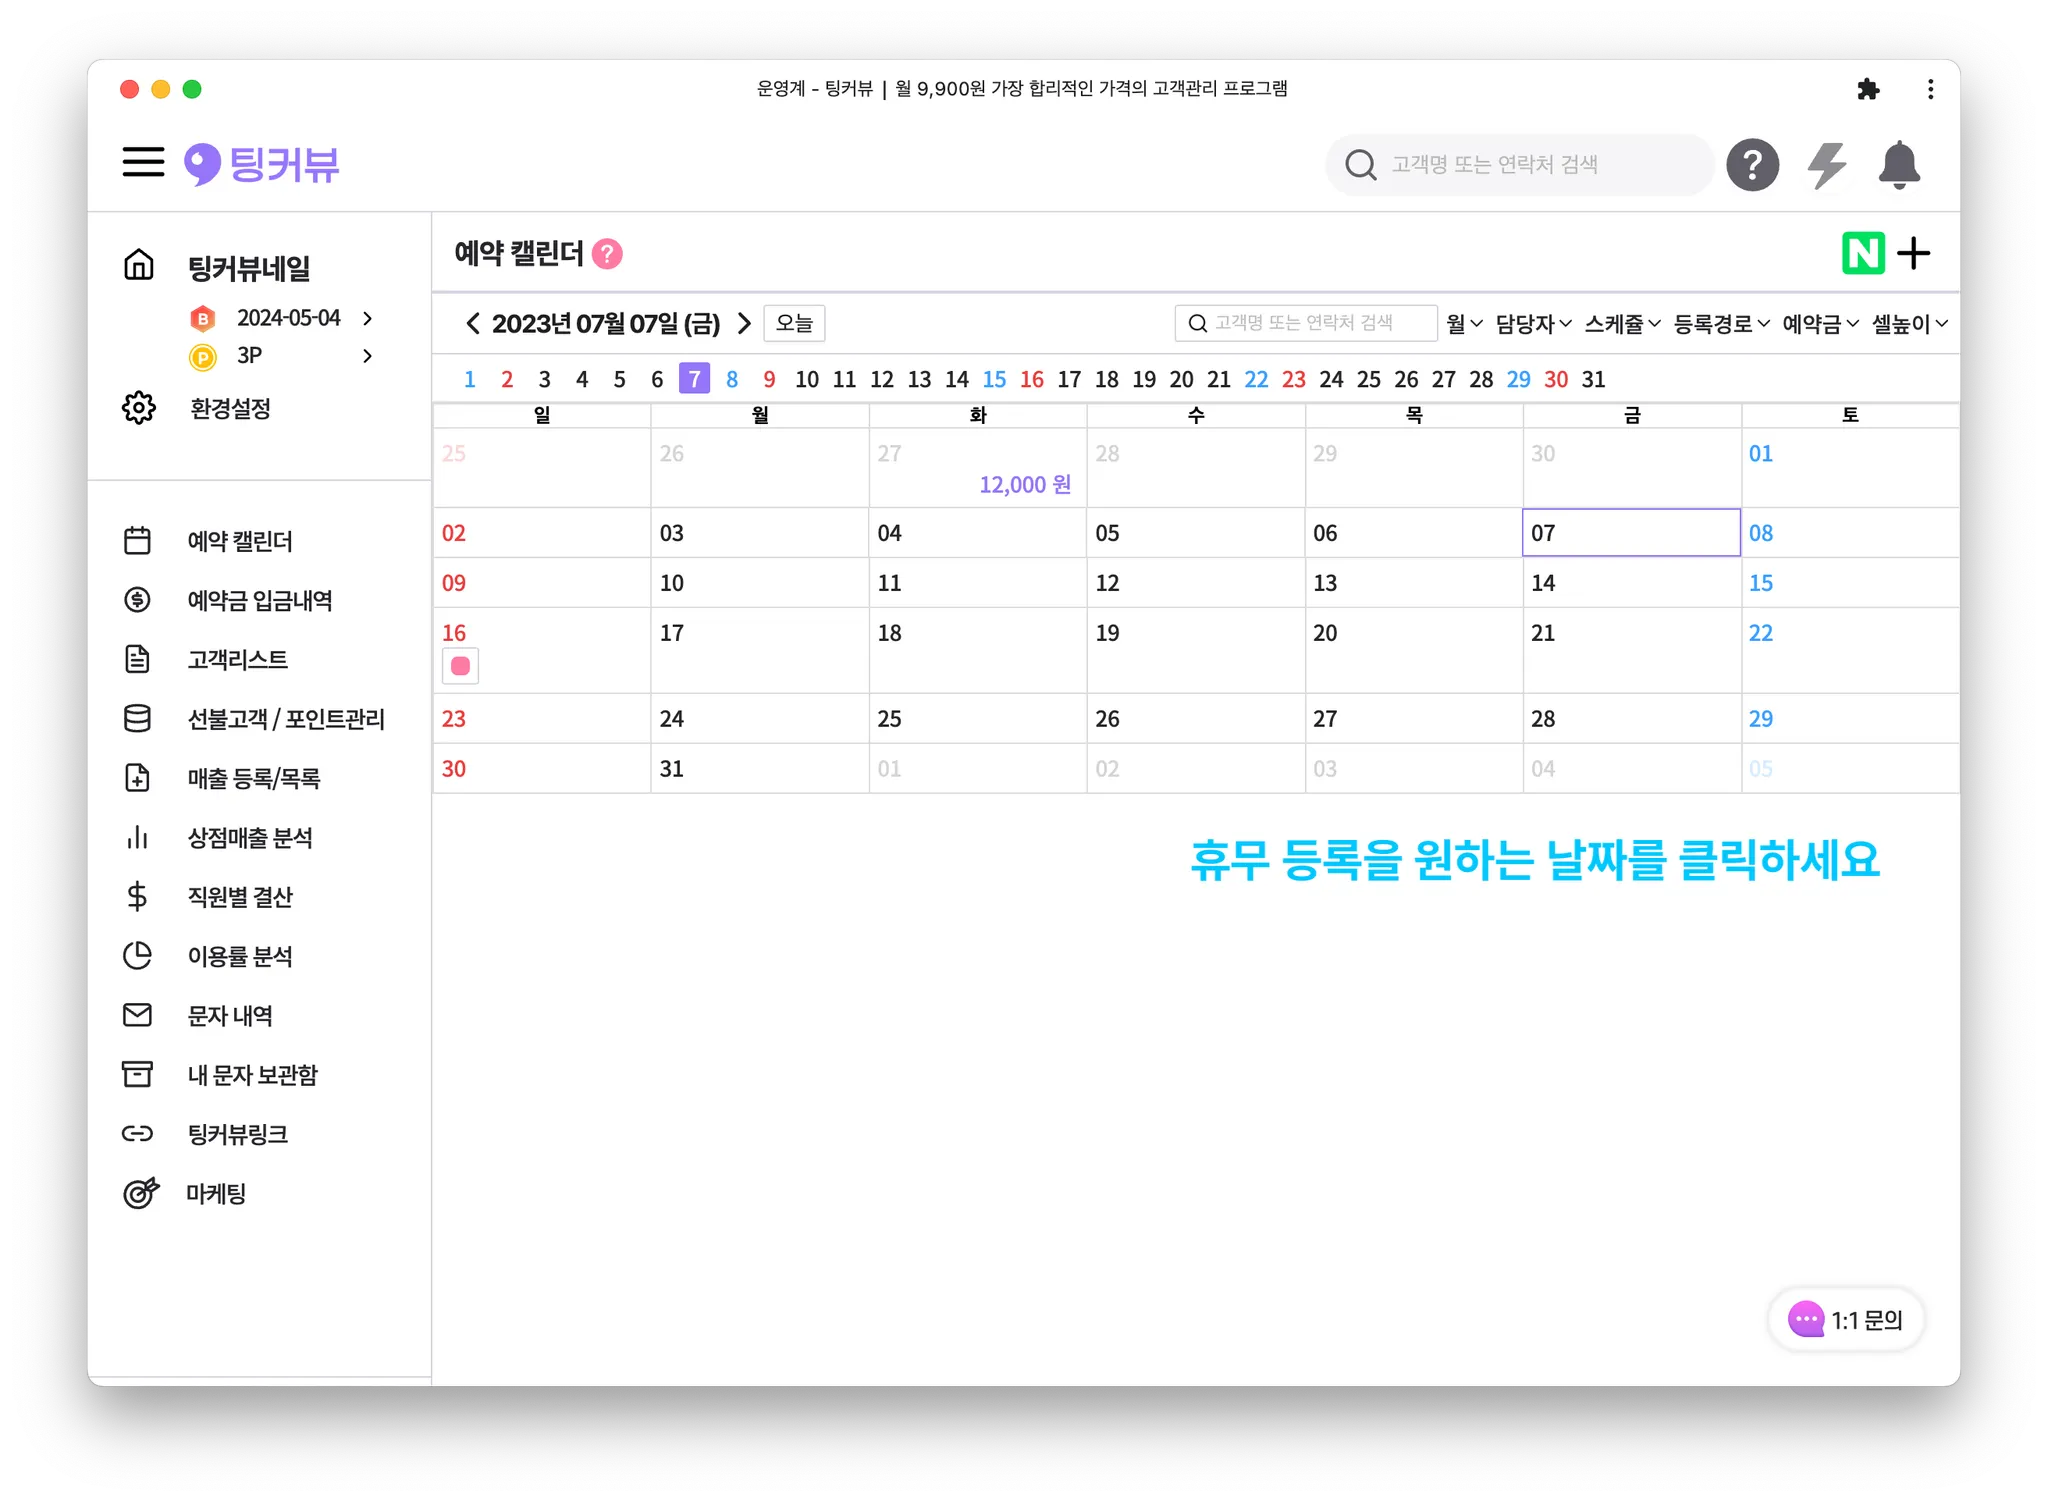Open 상점매출 분석 menu item
The height and width of the screenshot is (1502, 2048).
pyautogui.click(x=250, y=838)
